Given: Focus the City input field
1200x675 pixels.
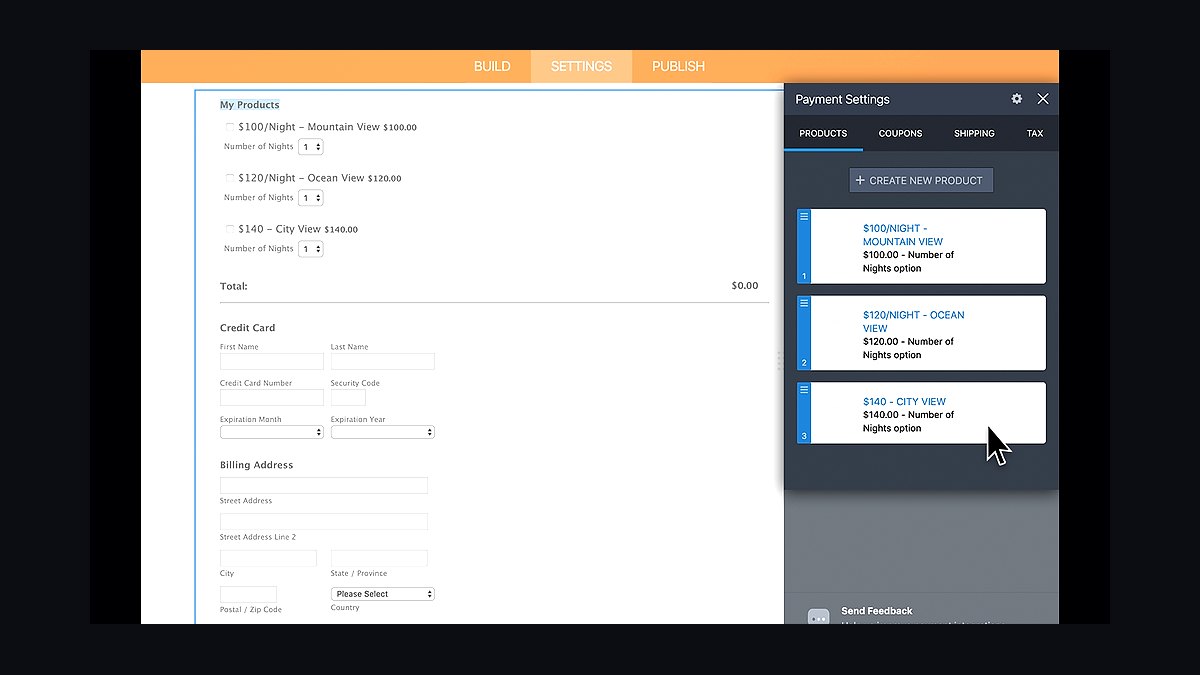Looking at the screenshot, I should click(268, 558).
